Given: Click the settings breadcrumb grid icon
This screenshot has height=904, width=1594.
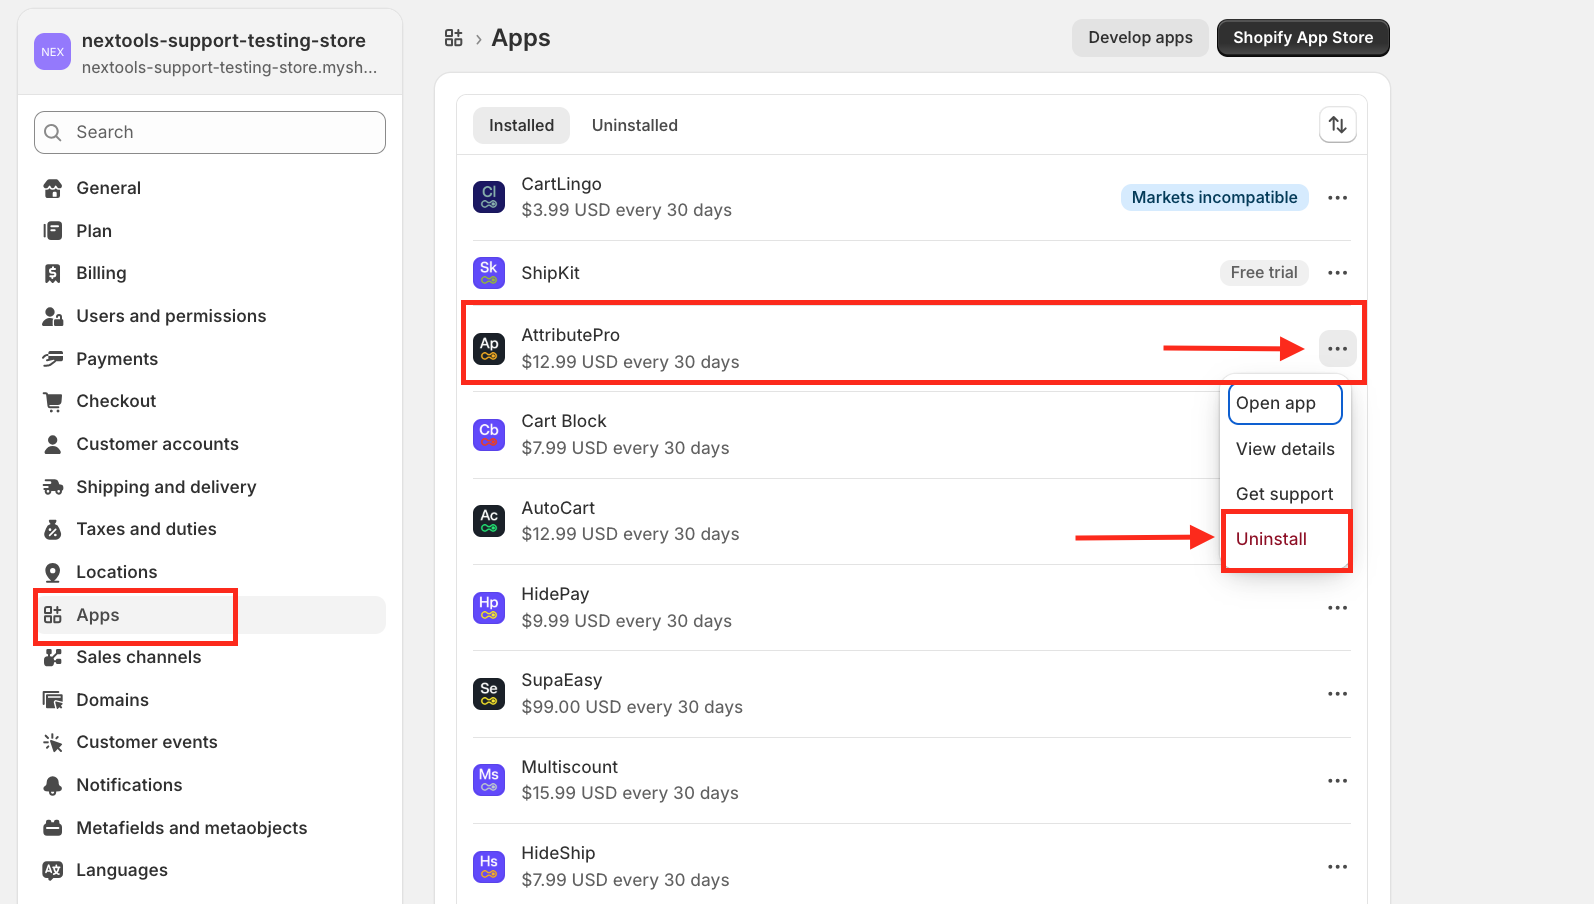Looking at the screenshot, I should tap(454, 38).
